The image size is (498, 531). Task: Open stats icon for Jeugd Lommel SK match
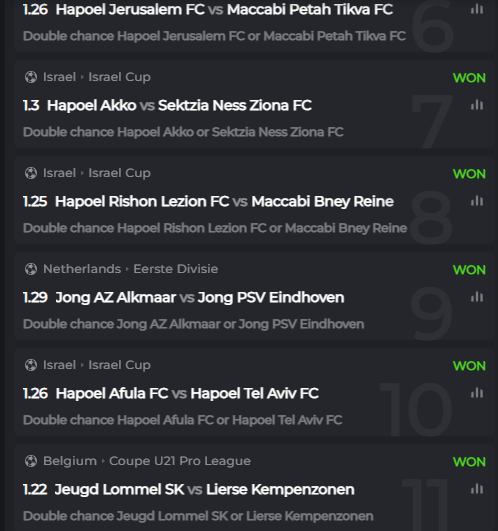point(477,489)
